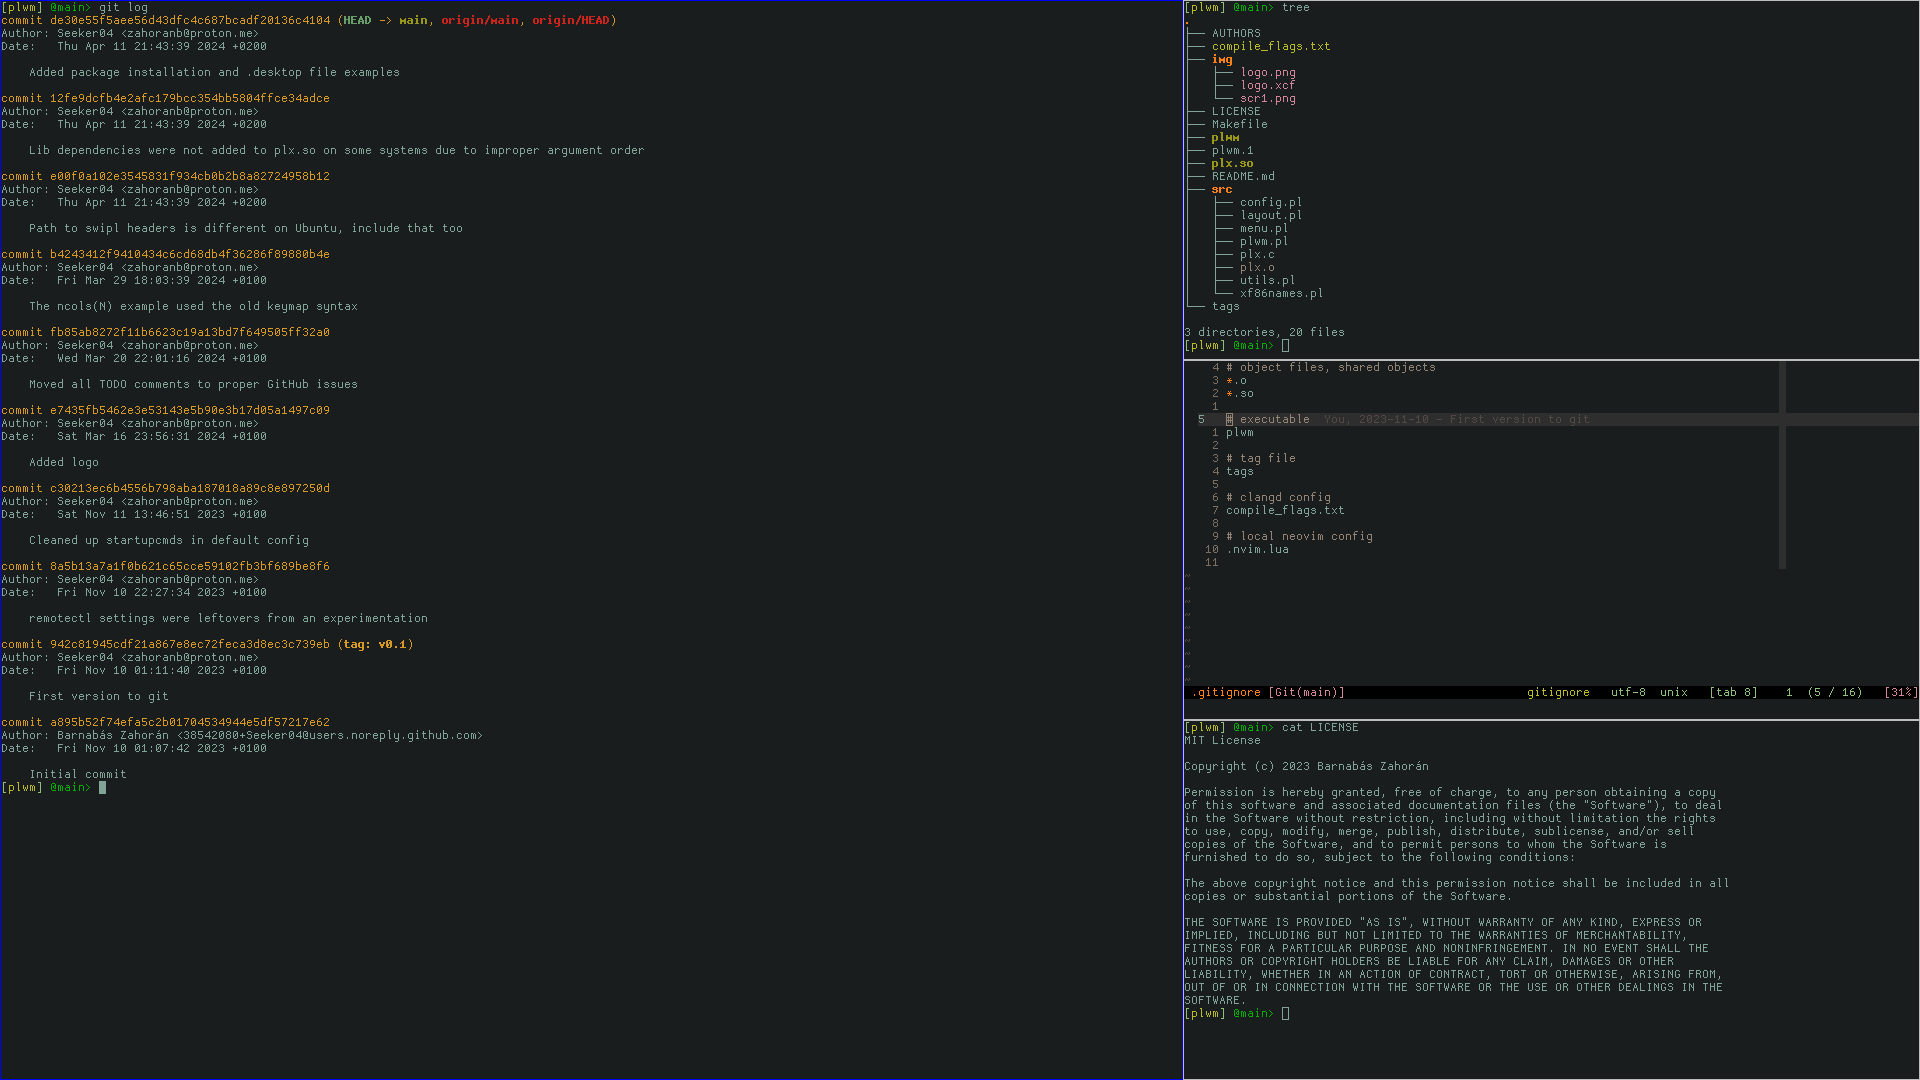The image size is (1920, 1080).
Task: Click the [tab 8] indicator in statusline
Action: click(x=1732, y=693)
